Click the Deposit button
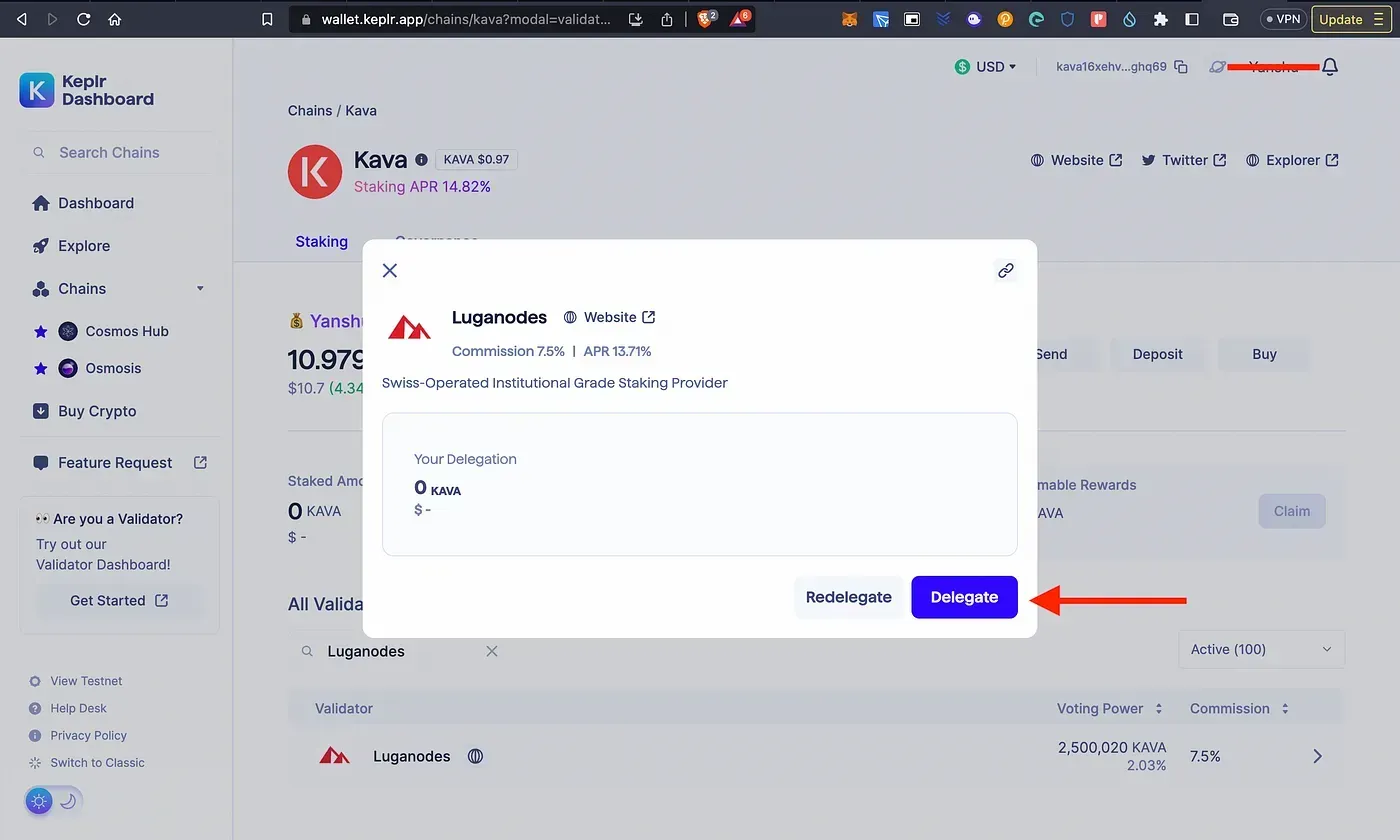1400x840 pixels. (1158, 354)
